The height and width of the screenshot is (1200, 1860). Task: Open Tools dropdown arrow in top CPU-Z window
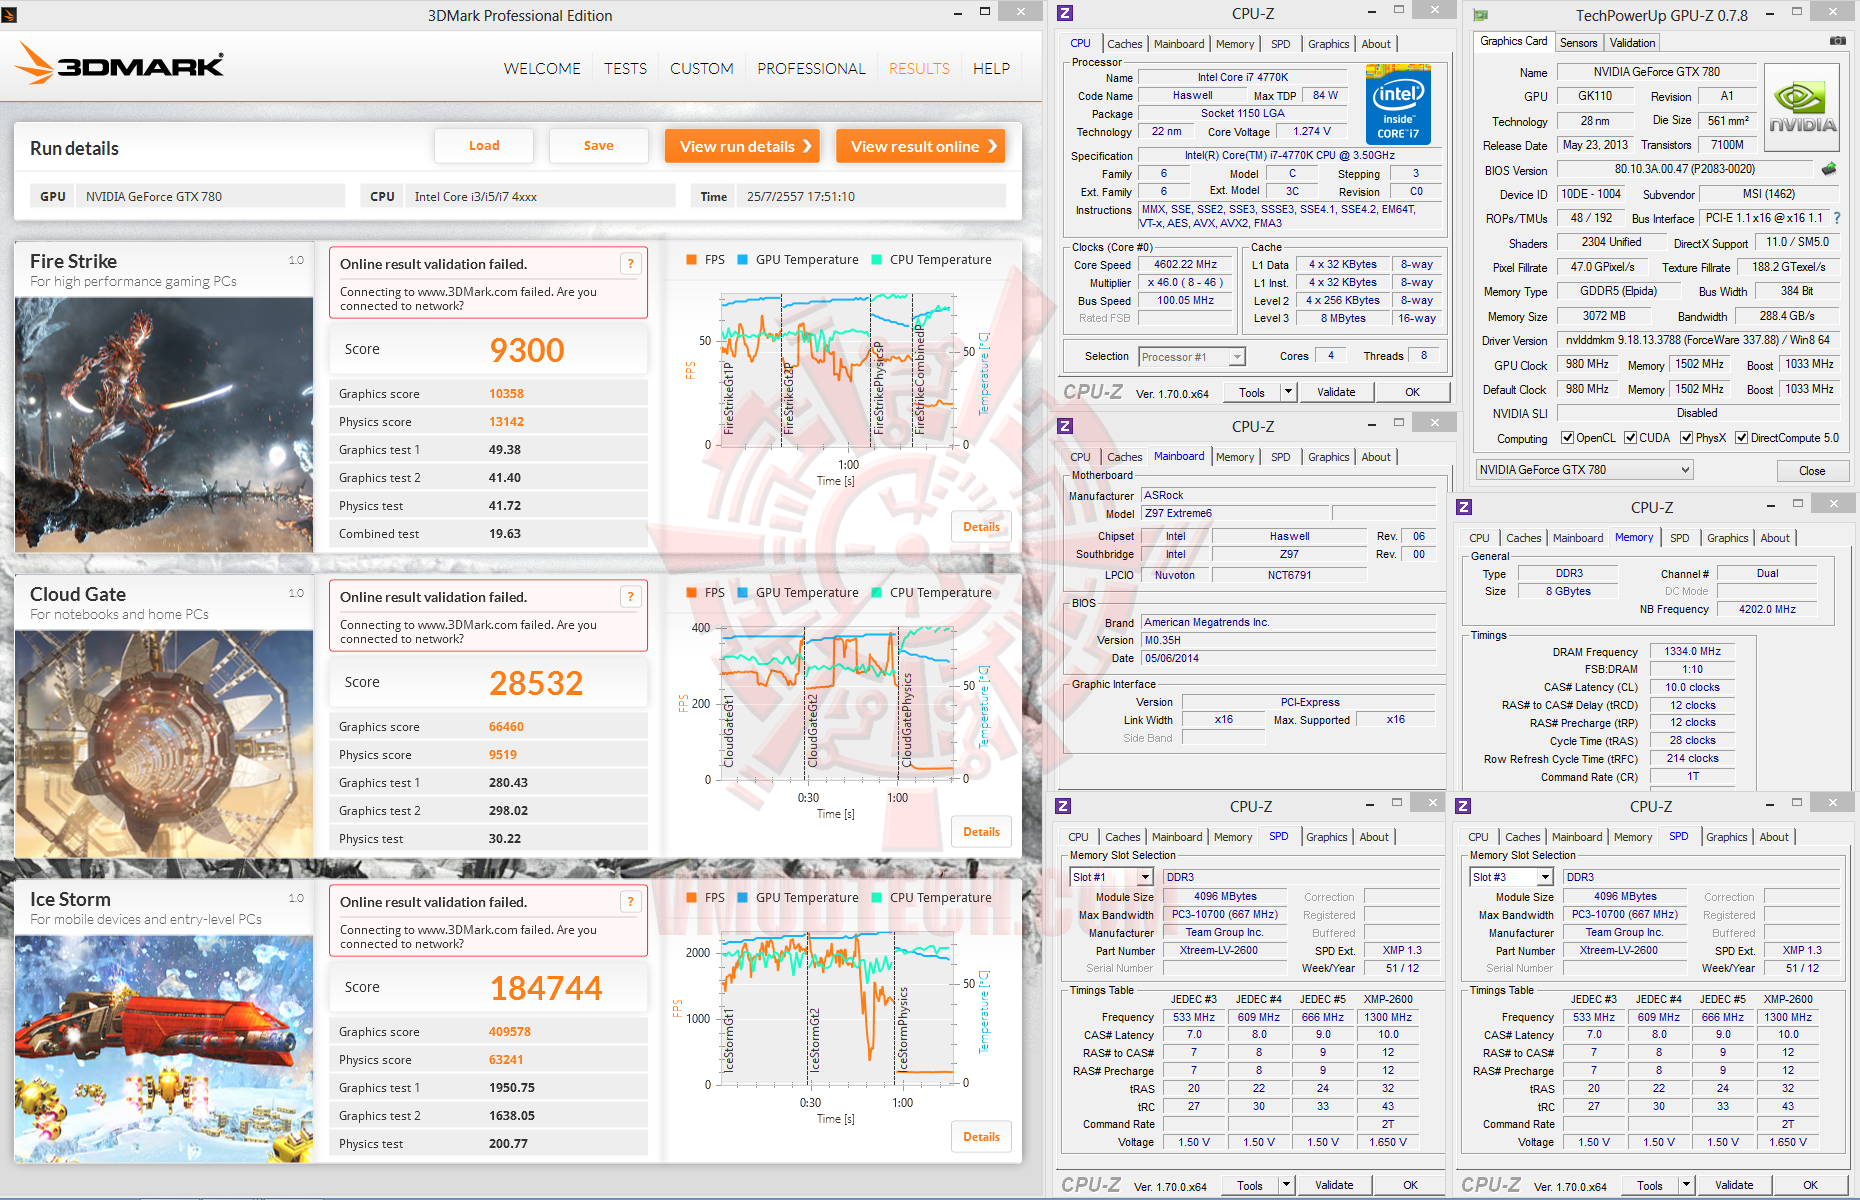[1288, 392]
